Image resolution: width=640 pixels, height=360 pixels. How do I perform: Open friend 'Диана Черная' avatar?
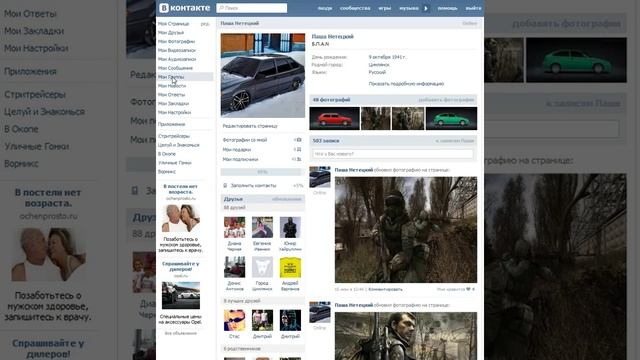click(x=235, y=227)
